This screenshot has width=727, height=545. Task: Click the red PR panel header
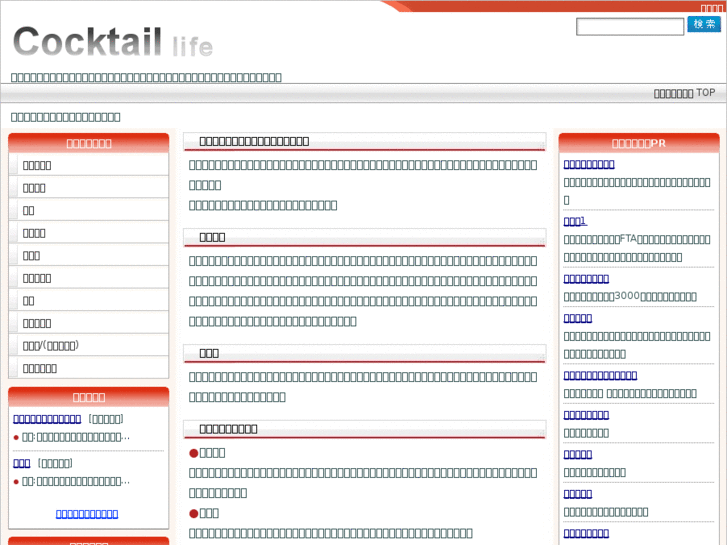[639, 143]
